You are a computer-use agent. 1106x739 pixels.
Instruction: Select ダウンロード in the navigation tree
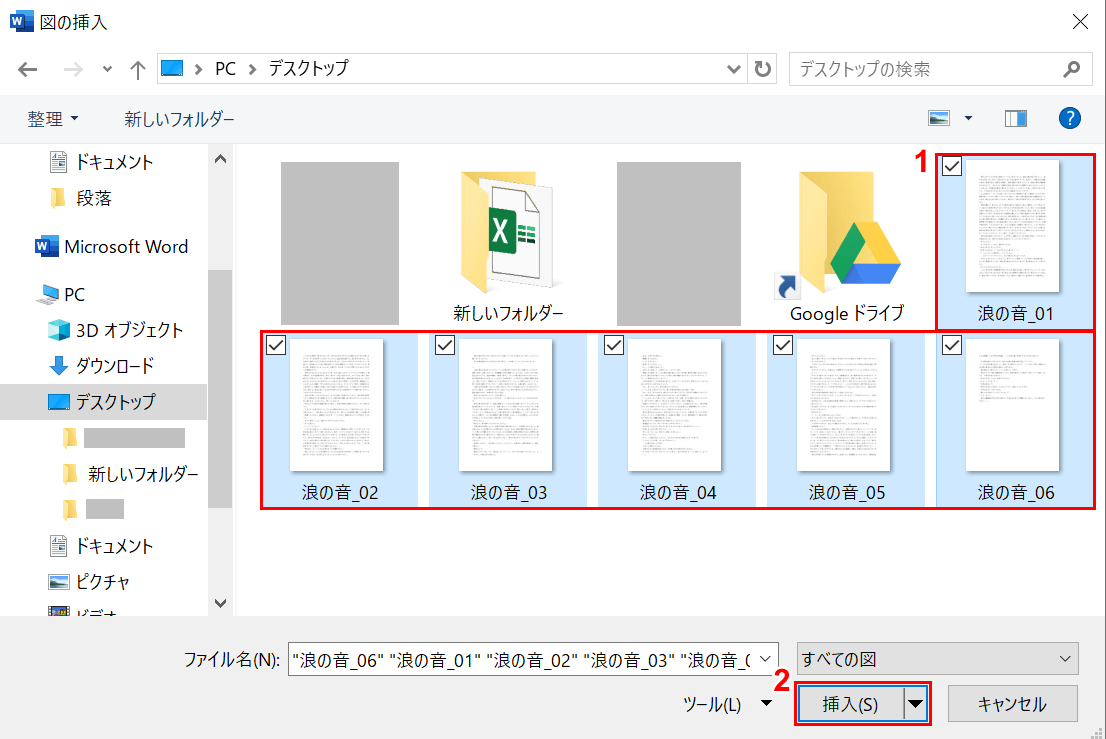tap(115, 366)
